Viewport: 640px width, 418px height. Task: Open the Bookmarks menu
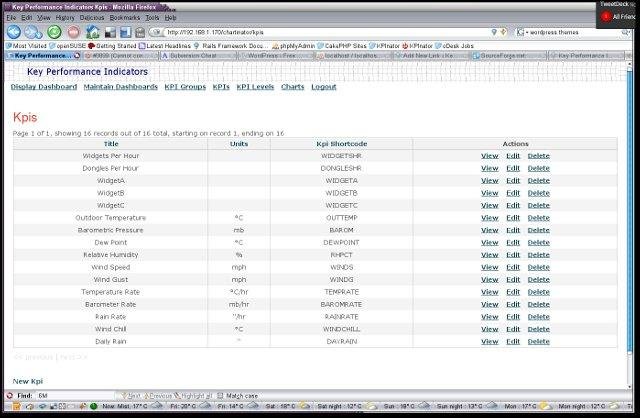coord(124,18)
